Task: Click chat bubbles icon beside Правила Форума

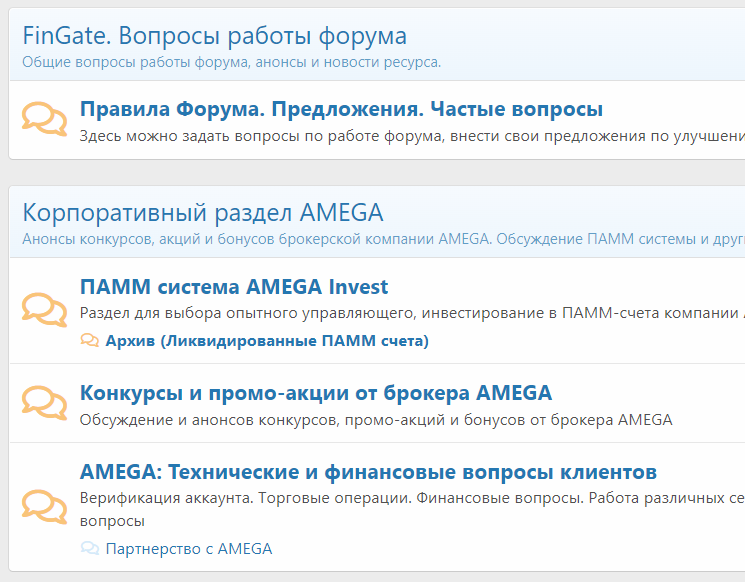Action: pos(45,118)
